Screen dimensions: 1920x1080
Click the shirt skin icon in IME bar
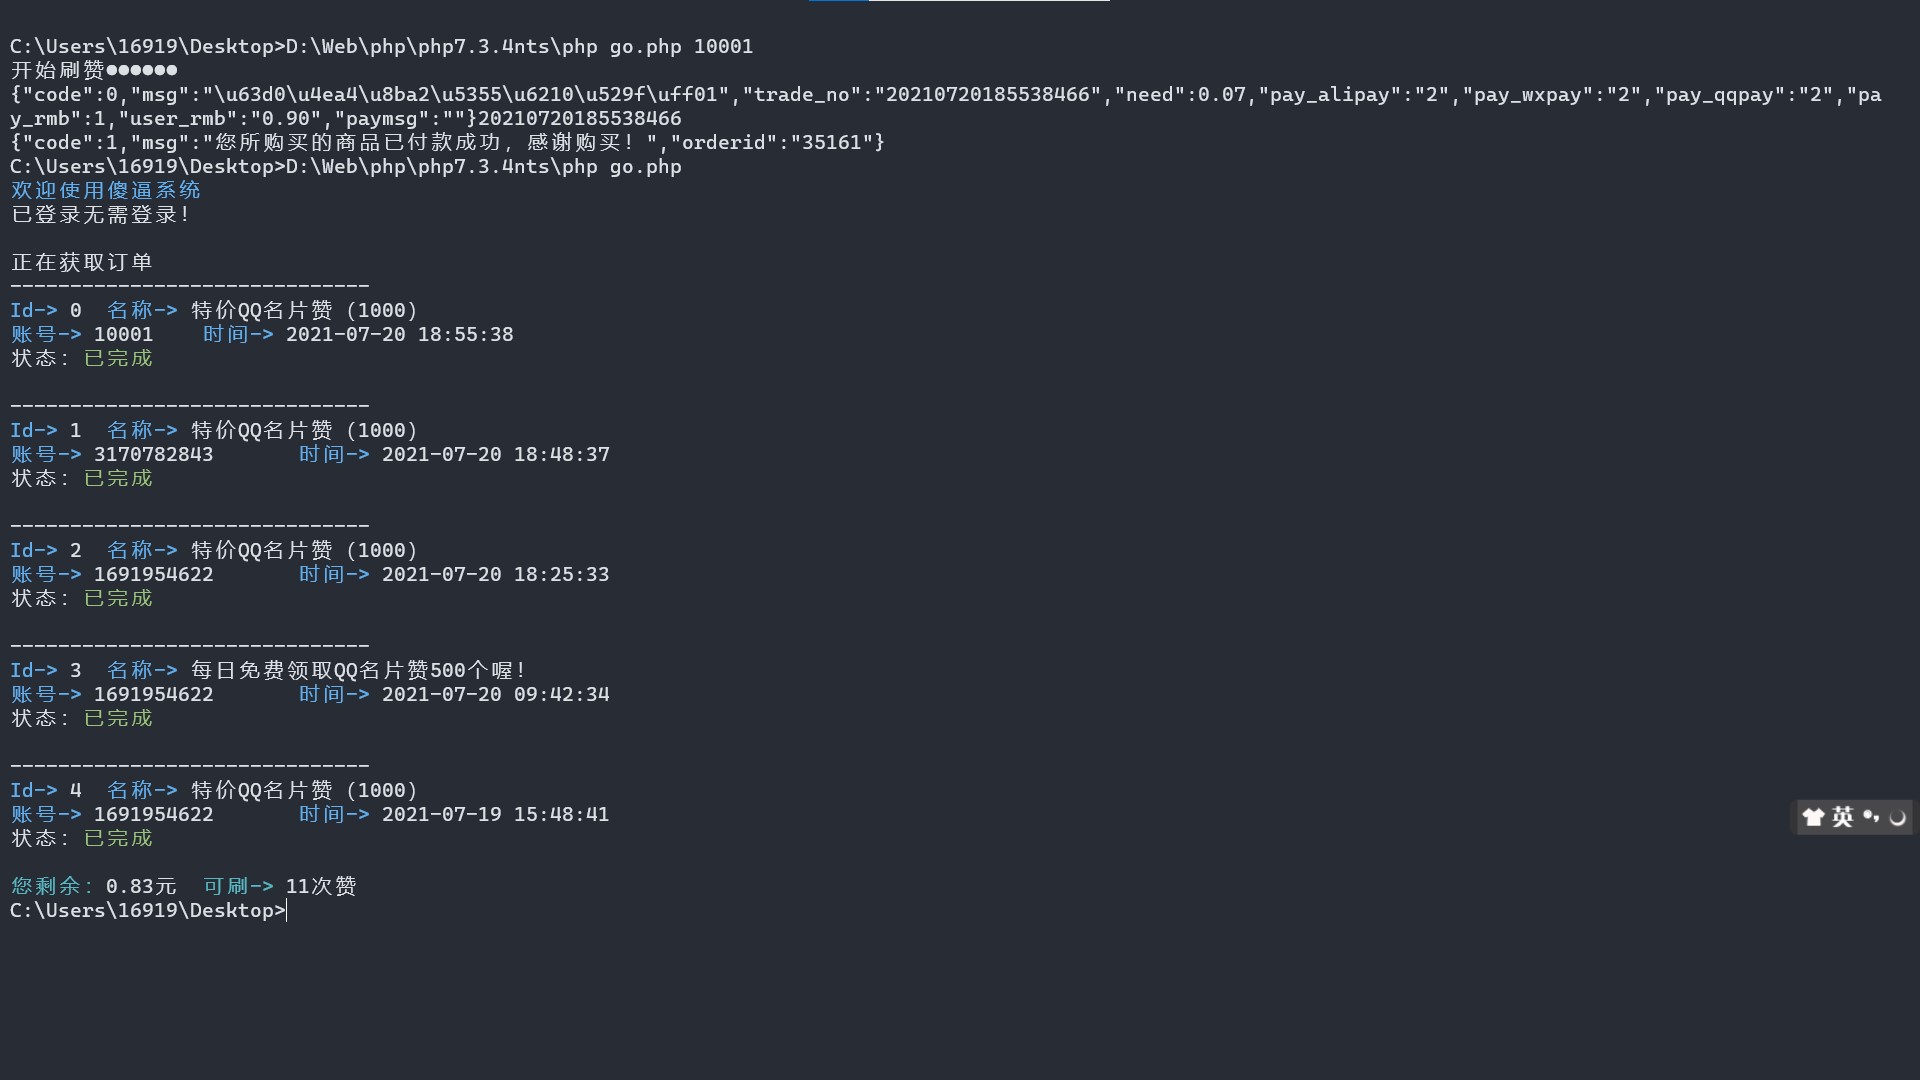pyautogui.click(x=1813, y=817)
